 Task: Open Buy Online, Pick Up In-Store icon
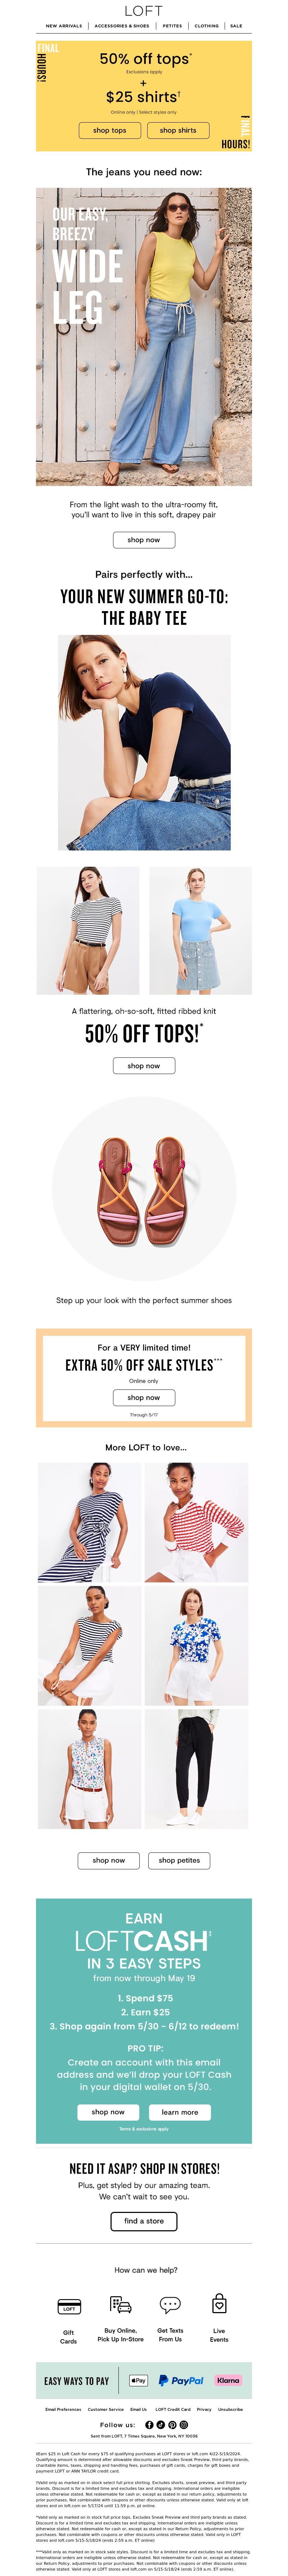[120, 2304]
